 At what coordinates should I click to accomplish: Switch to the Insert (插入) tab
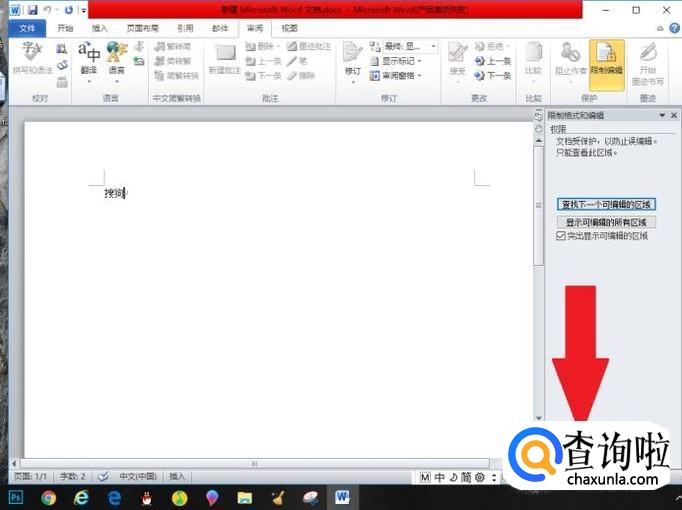(100, 28)
